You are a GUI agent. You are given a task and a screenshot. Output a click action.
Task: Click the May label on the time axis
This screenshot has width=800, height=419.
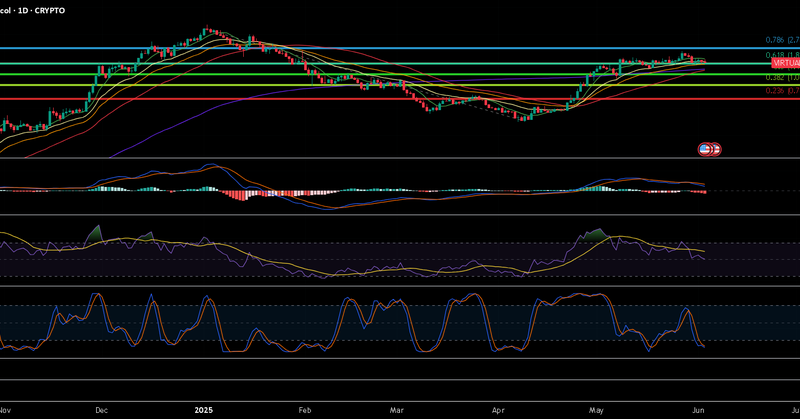click(x=596, y=410)
